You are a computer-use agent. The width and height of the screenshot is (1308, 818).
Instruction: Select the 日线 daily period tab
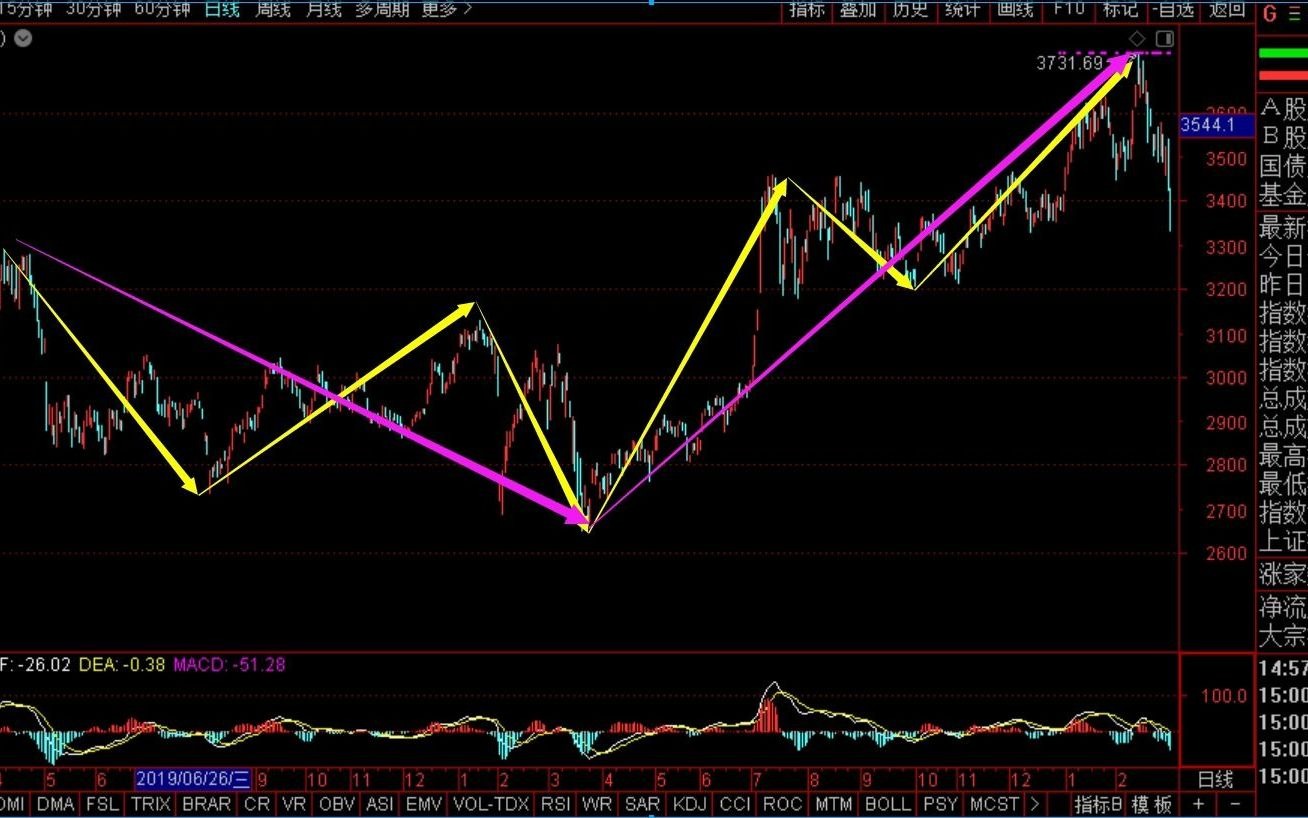[222, 9]
